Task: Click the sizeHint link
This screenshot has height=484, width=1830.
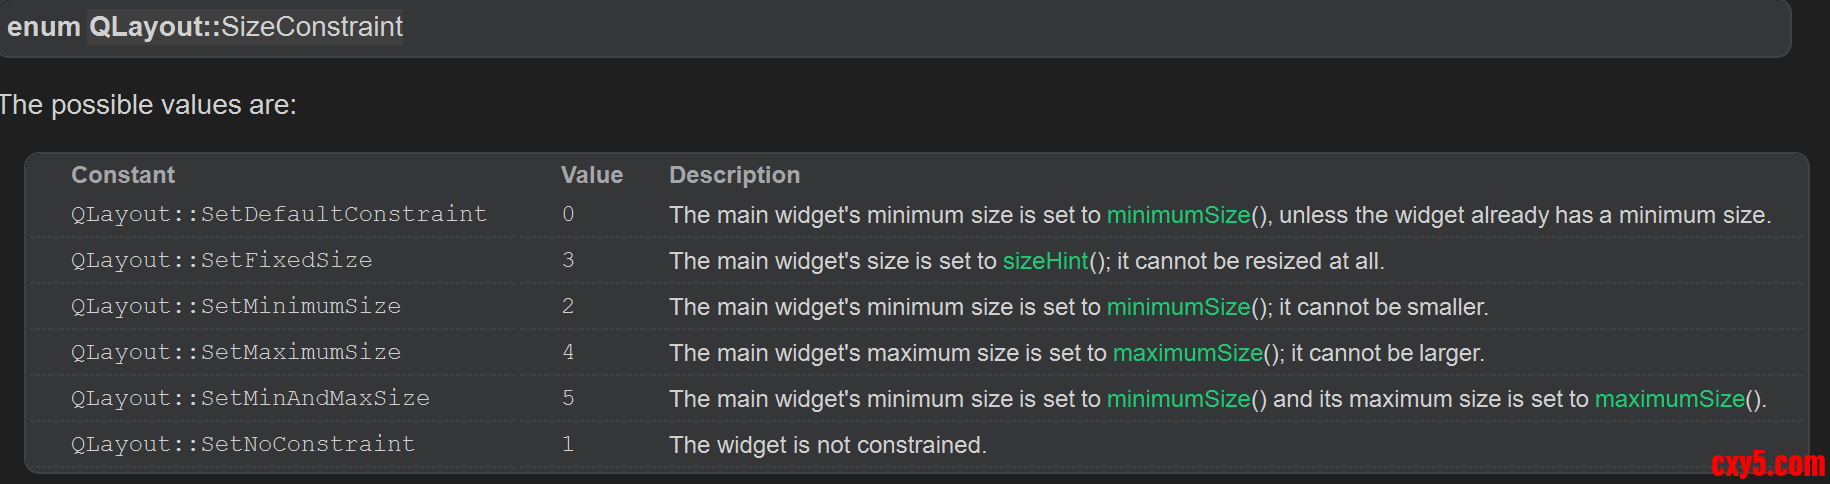Action: [1045, 261]
